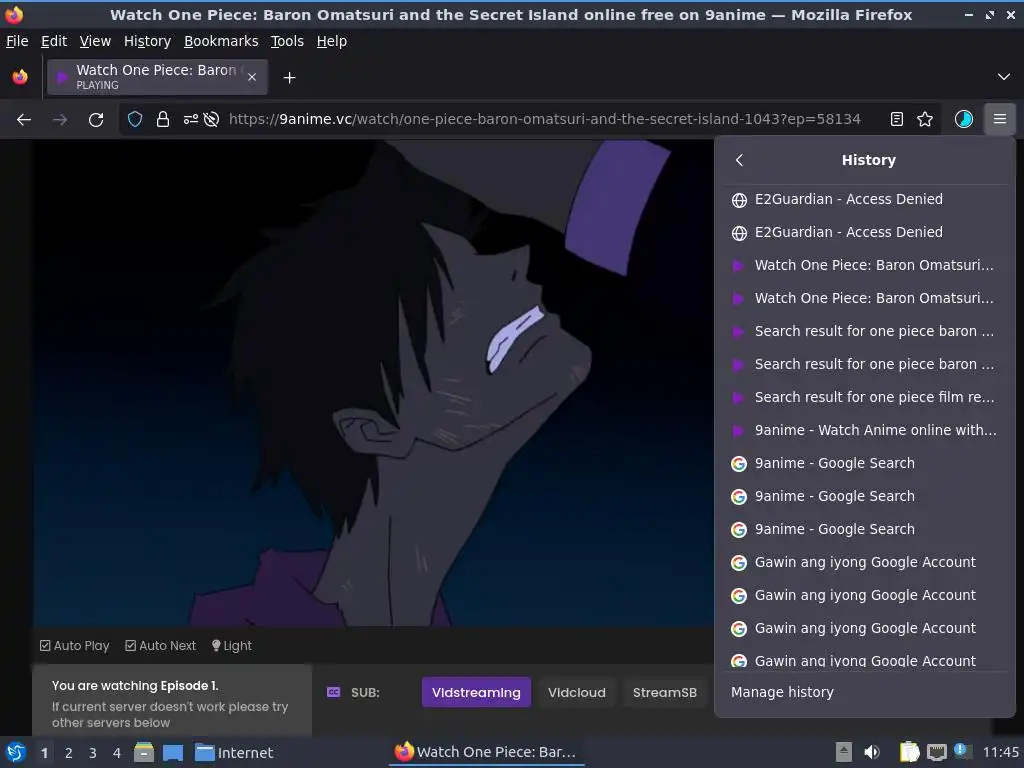Open the blue circular extension icon

964,119
